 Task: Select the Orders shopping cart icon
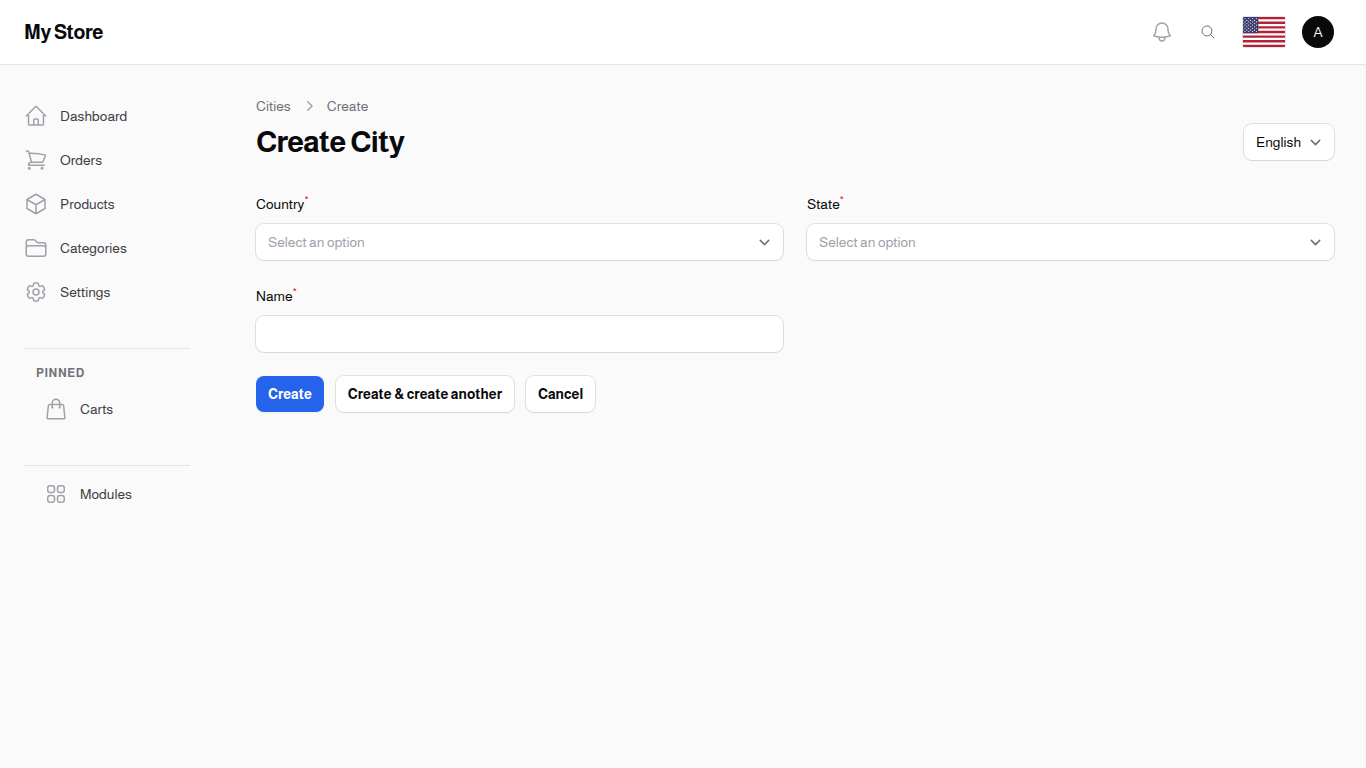pos(36,160)
